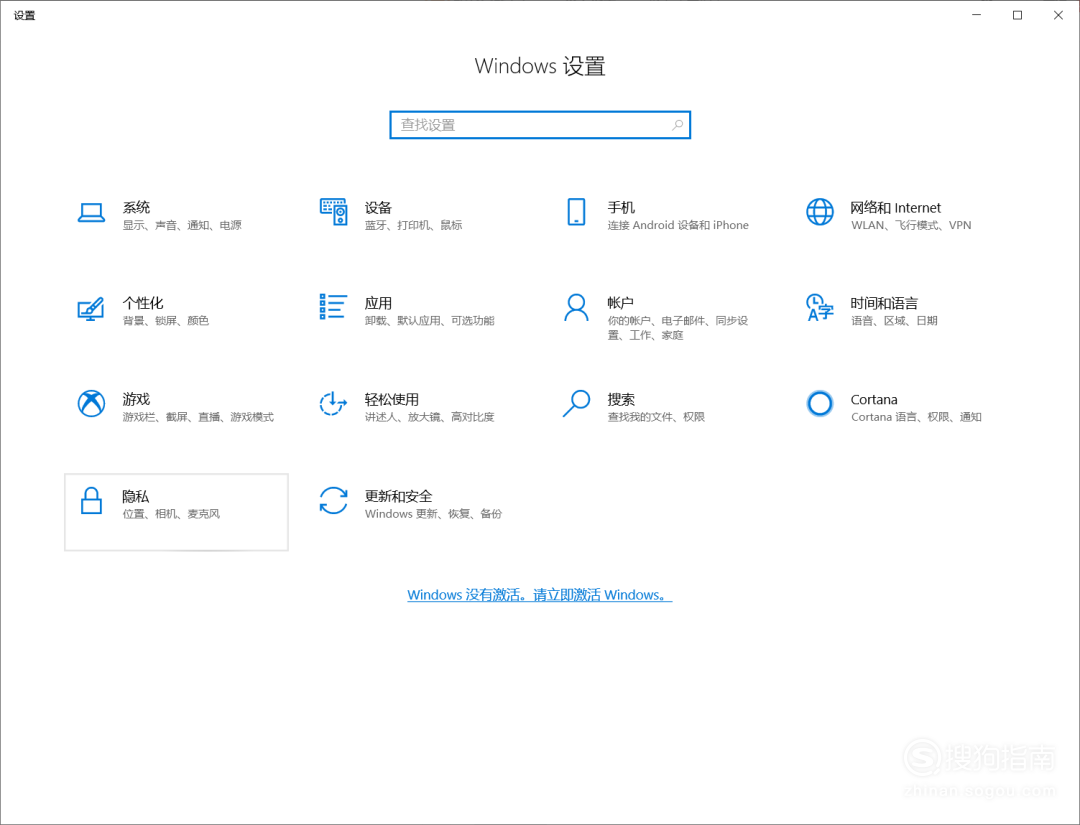Viewport: 1080px width, 825px height.
Task: Click description WLAN、飞行模式、VPN
Action: (911, 225)
